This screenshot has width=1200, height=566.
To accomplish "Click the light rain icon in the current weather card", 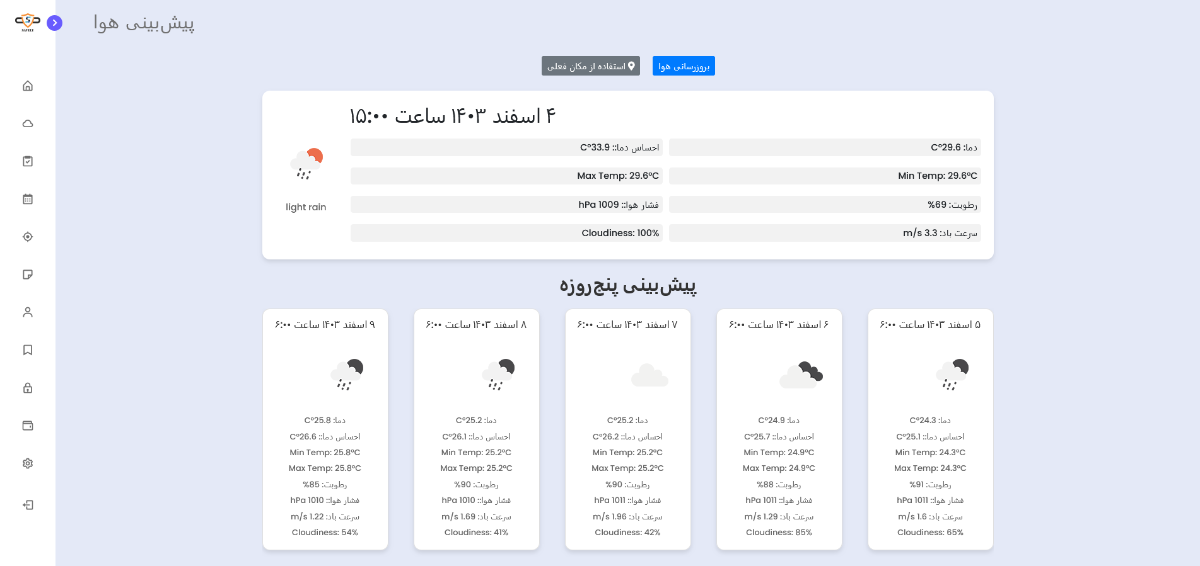I will [x=306, y=164].
